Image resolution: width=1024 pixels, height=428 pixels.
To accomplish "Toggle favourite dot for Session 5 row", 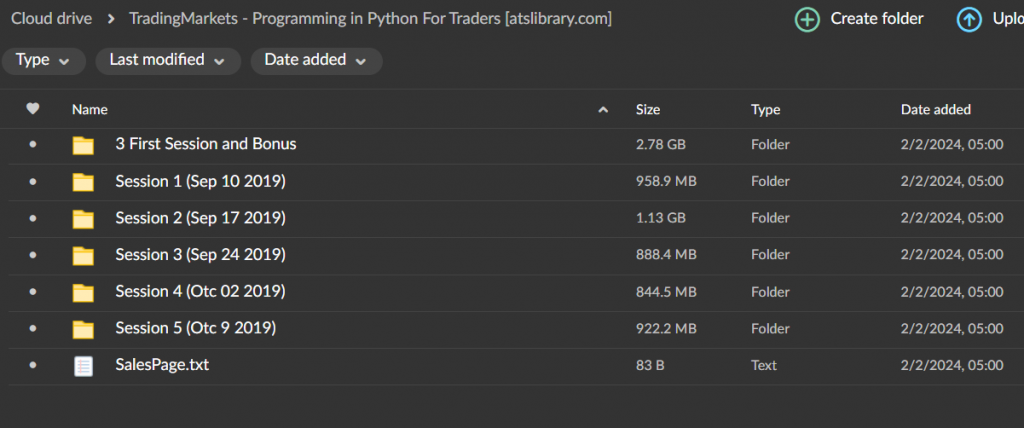I will tap(33, 328).
